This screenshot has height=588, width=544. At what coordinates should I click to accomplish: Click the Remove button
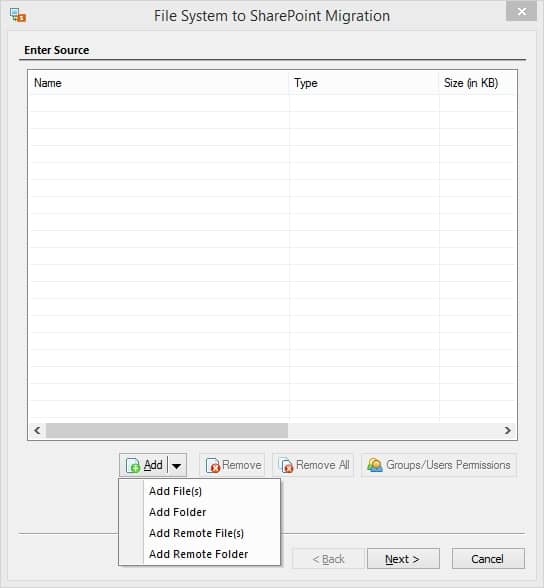(232, 465)
